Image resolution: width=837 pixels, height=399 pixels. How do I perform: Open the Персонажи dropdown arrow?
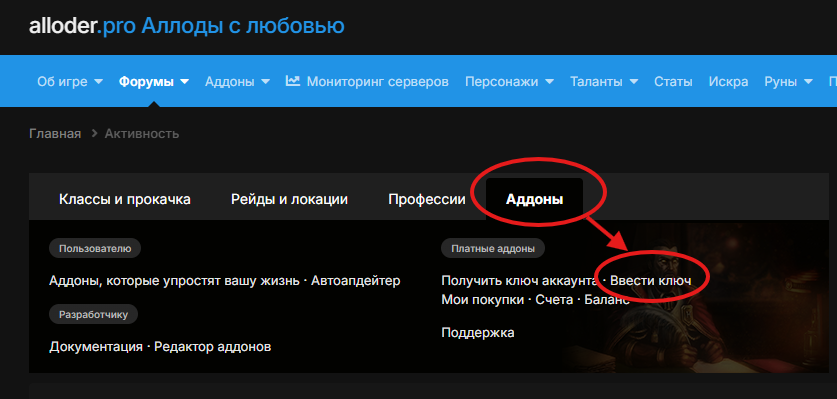click(x=549, y=82)
